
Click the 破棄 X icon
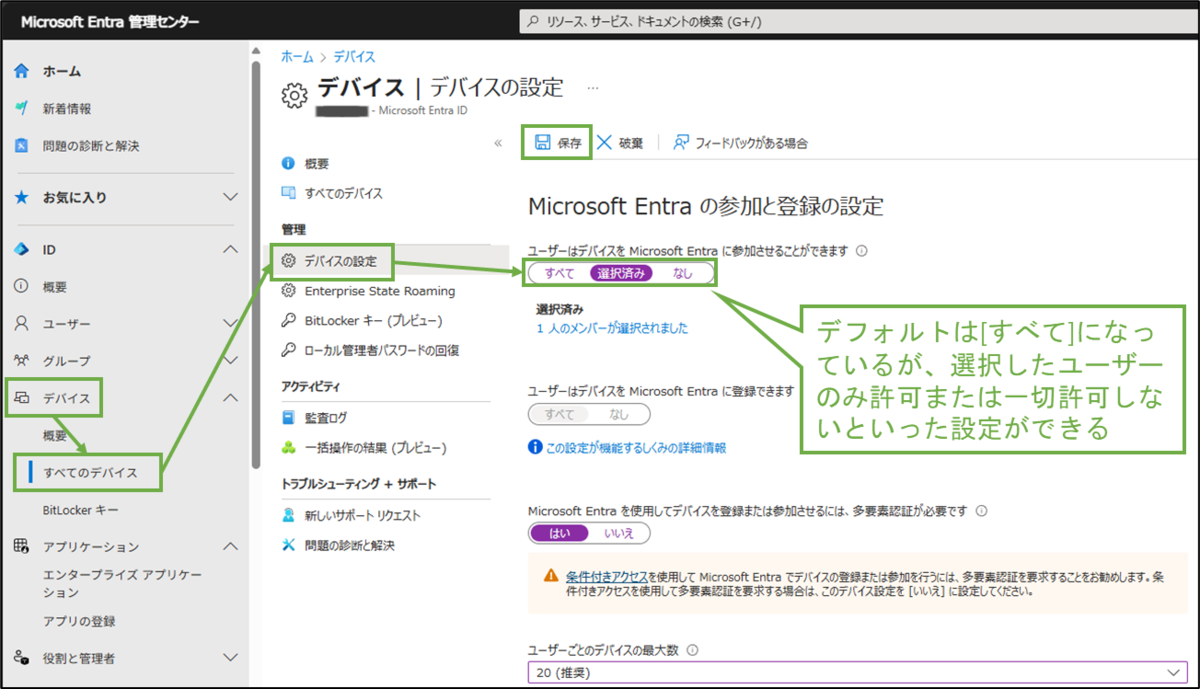tap(604, 143)
